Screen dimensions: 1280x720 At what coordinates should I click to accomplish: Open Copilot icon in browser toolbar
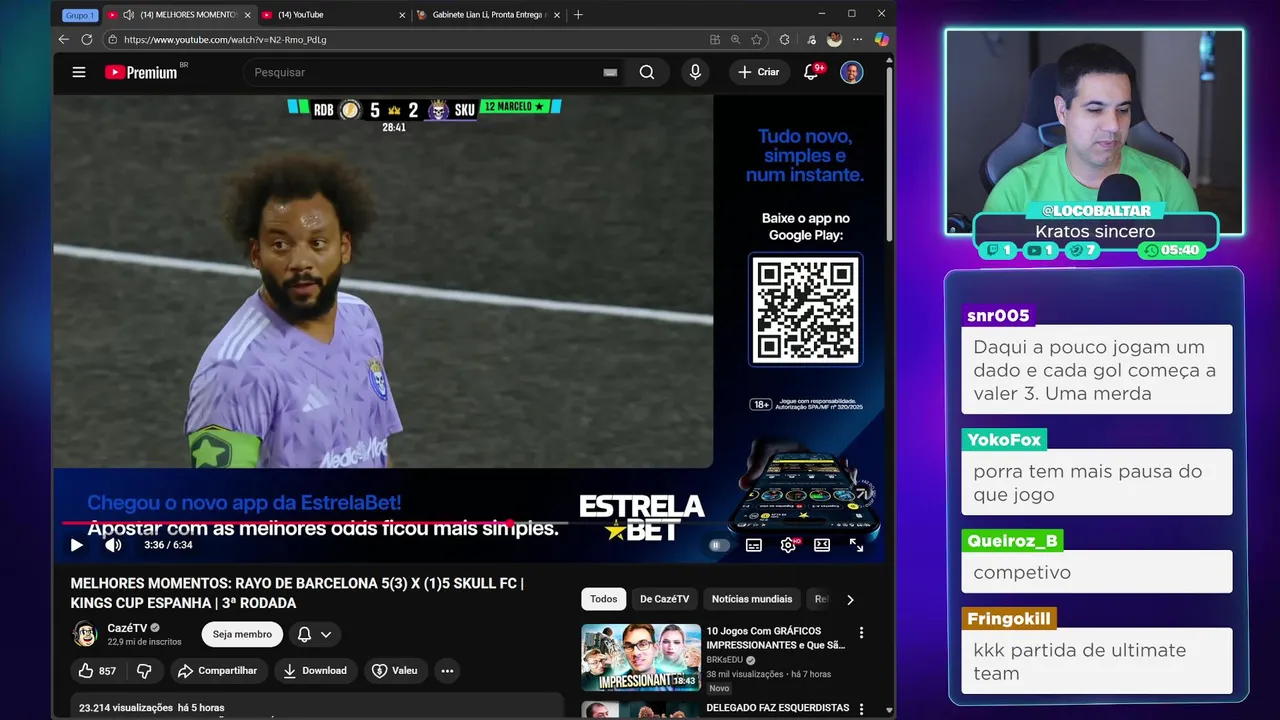881,39
